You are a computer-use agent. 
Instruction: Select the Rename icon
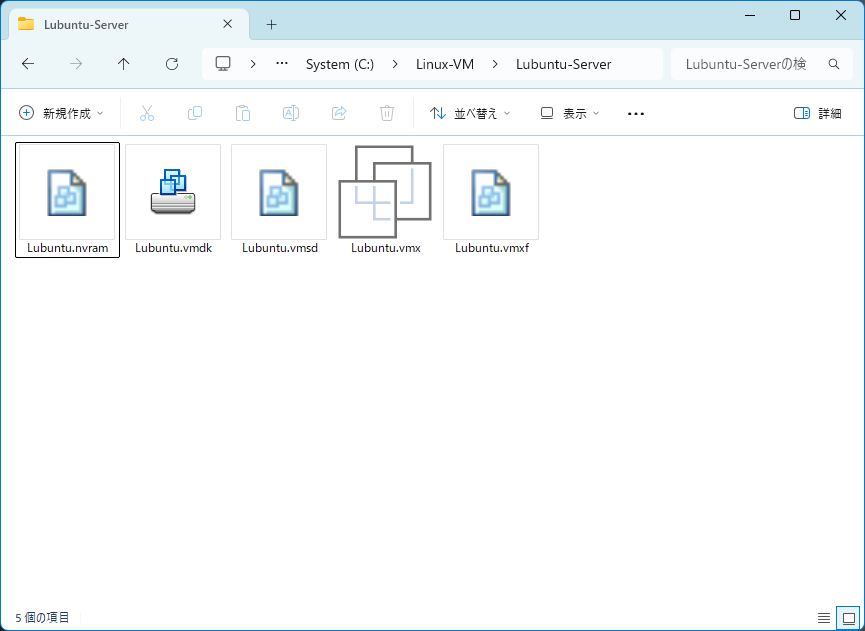coord(291,113)
